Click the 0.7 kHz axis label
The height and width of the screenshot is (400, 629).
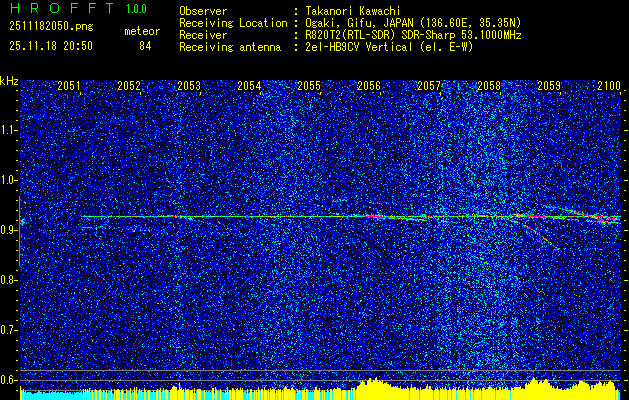[x=9, y=330]
